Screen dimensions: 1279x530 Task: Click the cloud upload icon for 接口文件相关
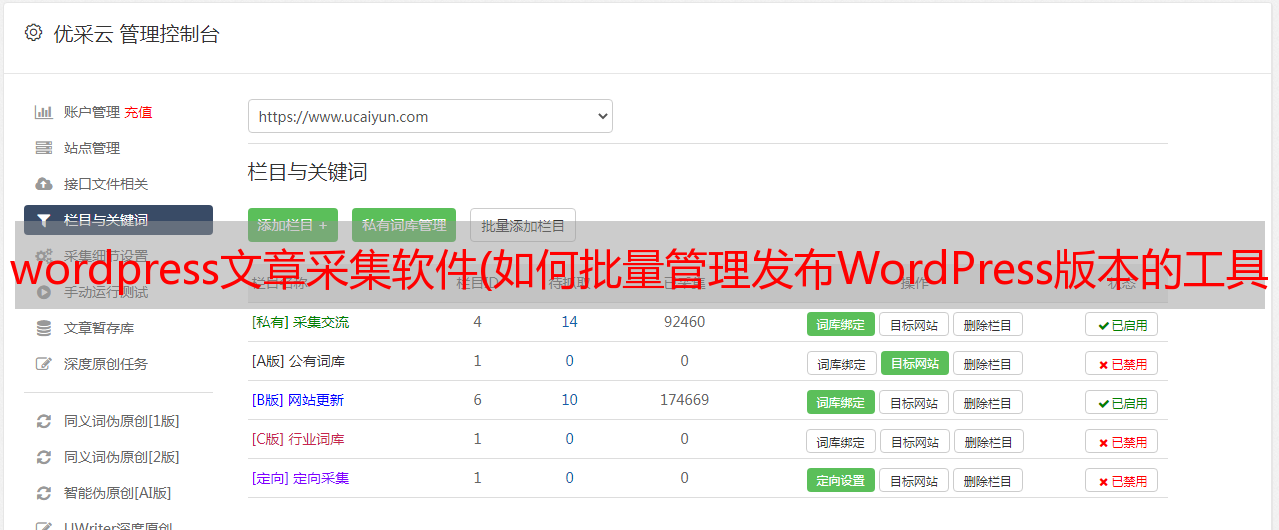point(43,184)
